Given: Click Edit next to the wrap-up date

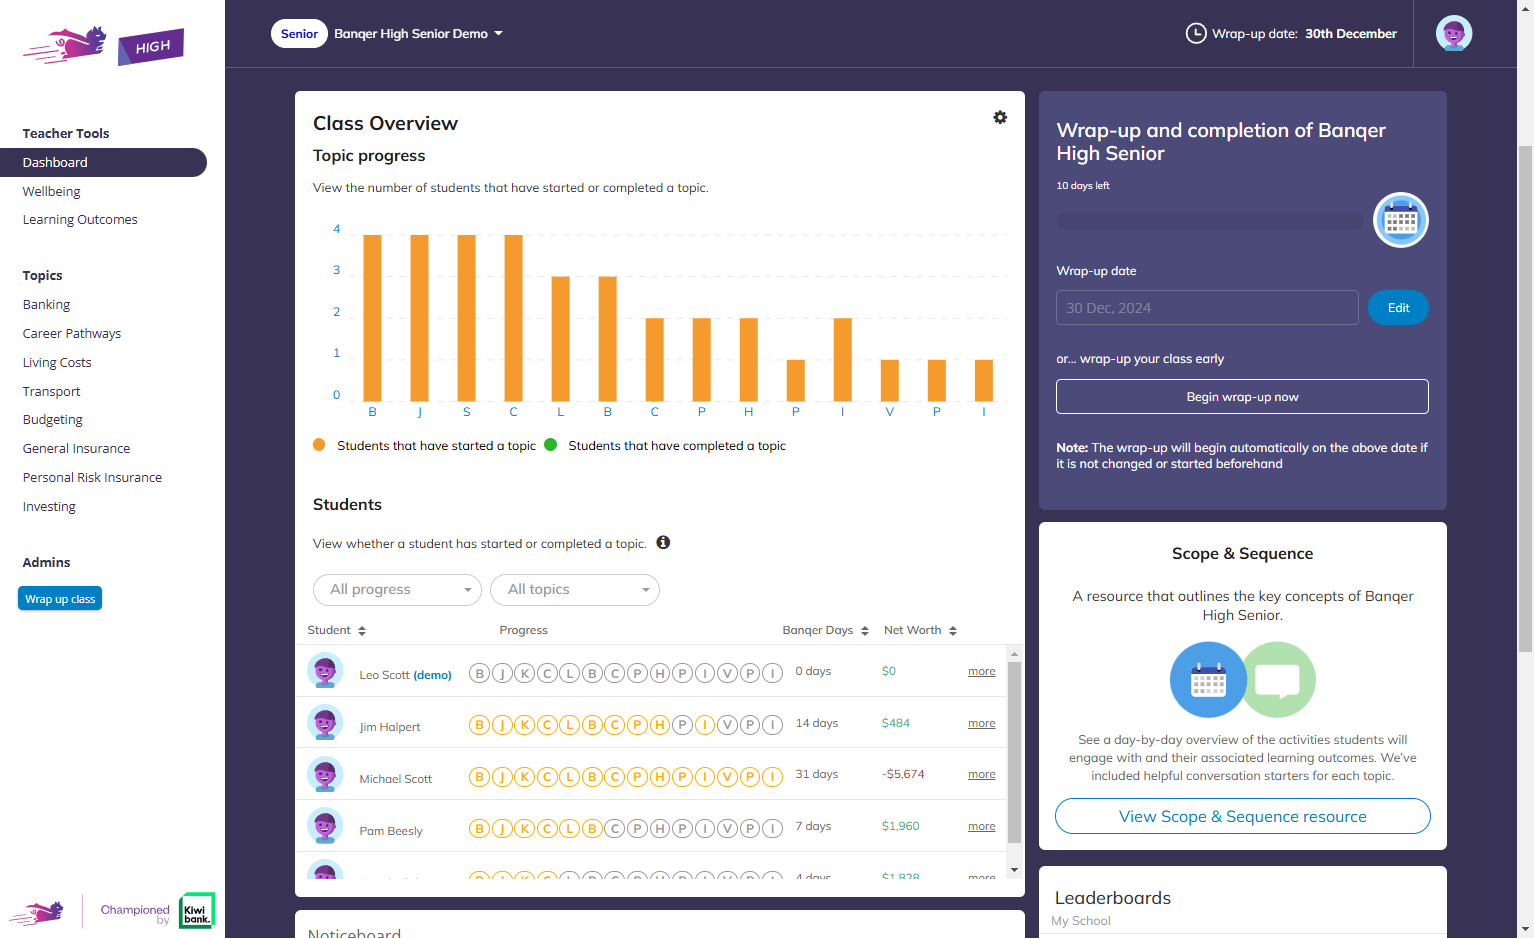Looking at the screenshot, I should tap(1398, 308).
